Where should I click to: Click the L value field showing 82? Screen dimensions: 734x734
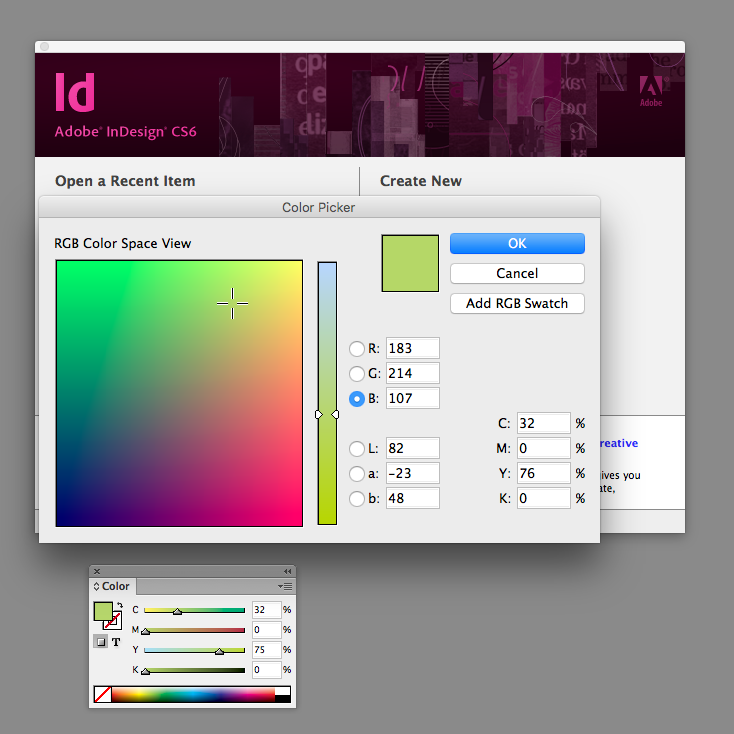click(x=412, y=448)
